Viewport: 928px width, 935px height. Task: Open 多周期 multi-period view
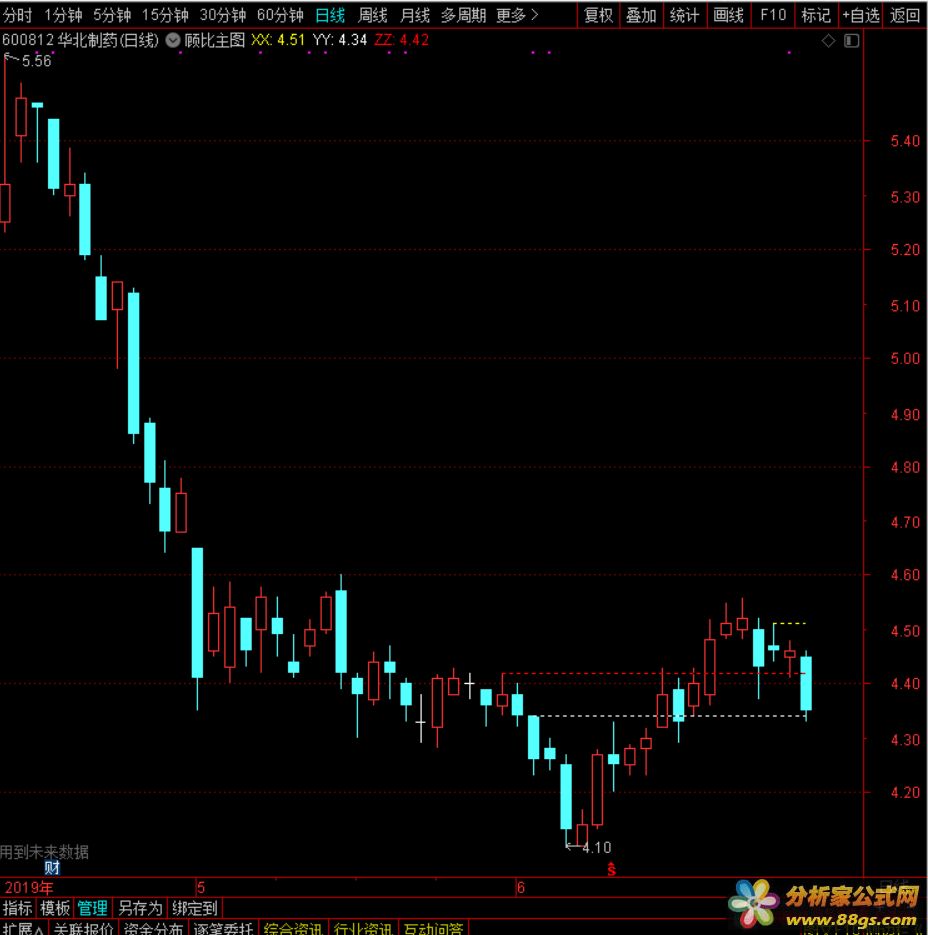[x=463, y=15]
